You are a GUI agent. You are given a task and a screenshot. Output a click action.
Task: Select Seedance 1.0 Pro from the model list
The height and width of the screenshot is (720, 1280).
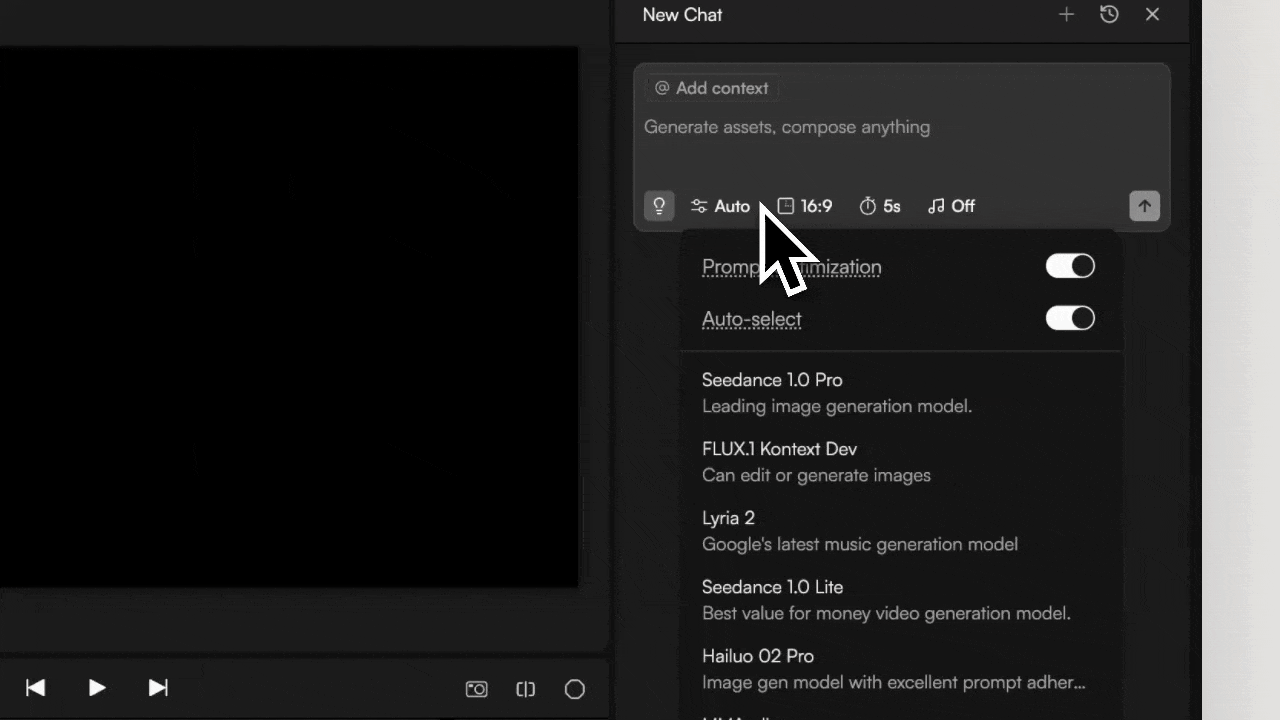pyautogui.click(x=772, y=380)
